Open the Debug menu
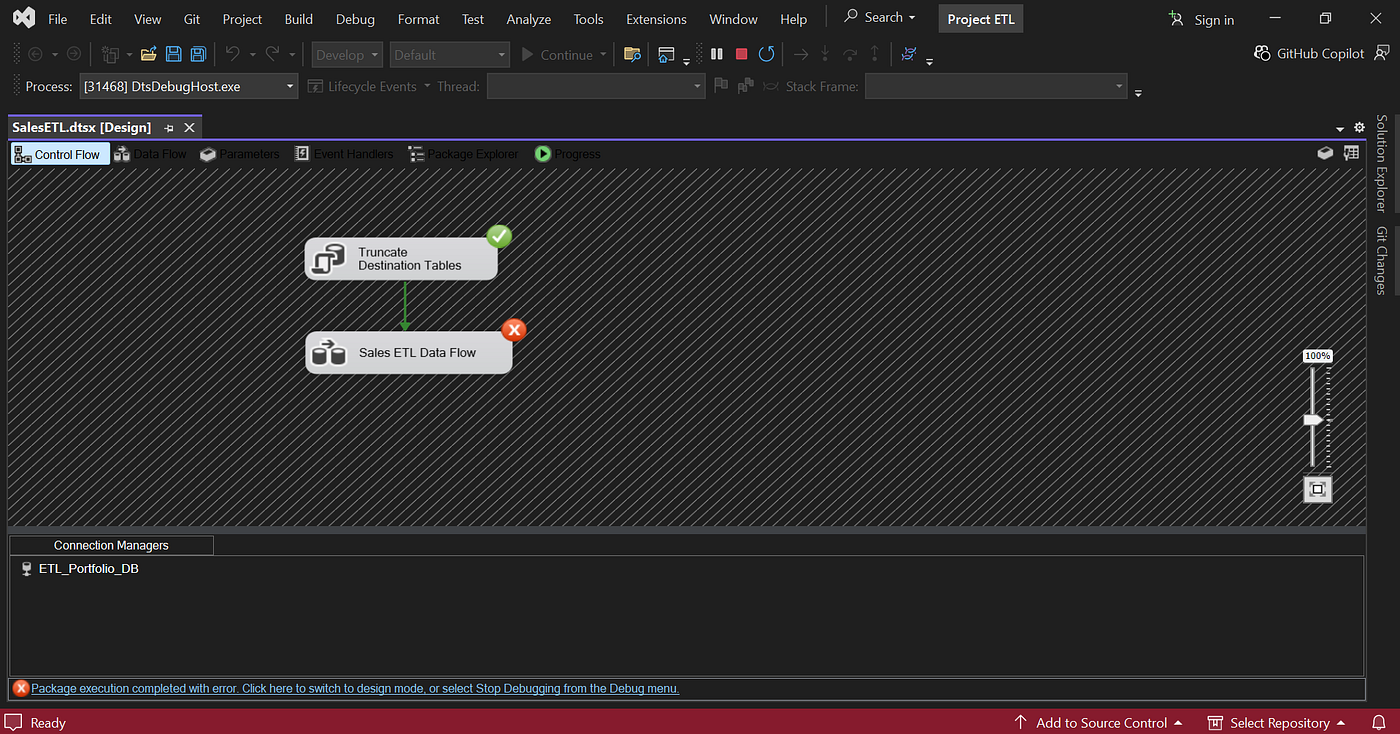The height and width of the screenshot is (734, 1400). coord(355,19)
